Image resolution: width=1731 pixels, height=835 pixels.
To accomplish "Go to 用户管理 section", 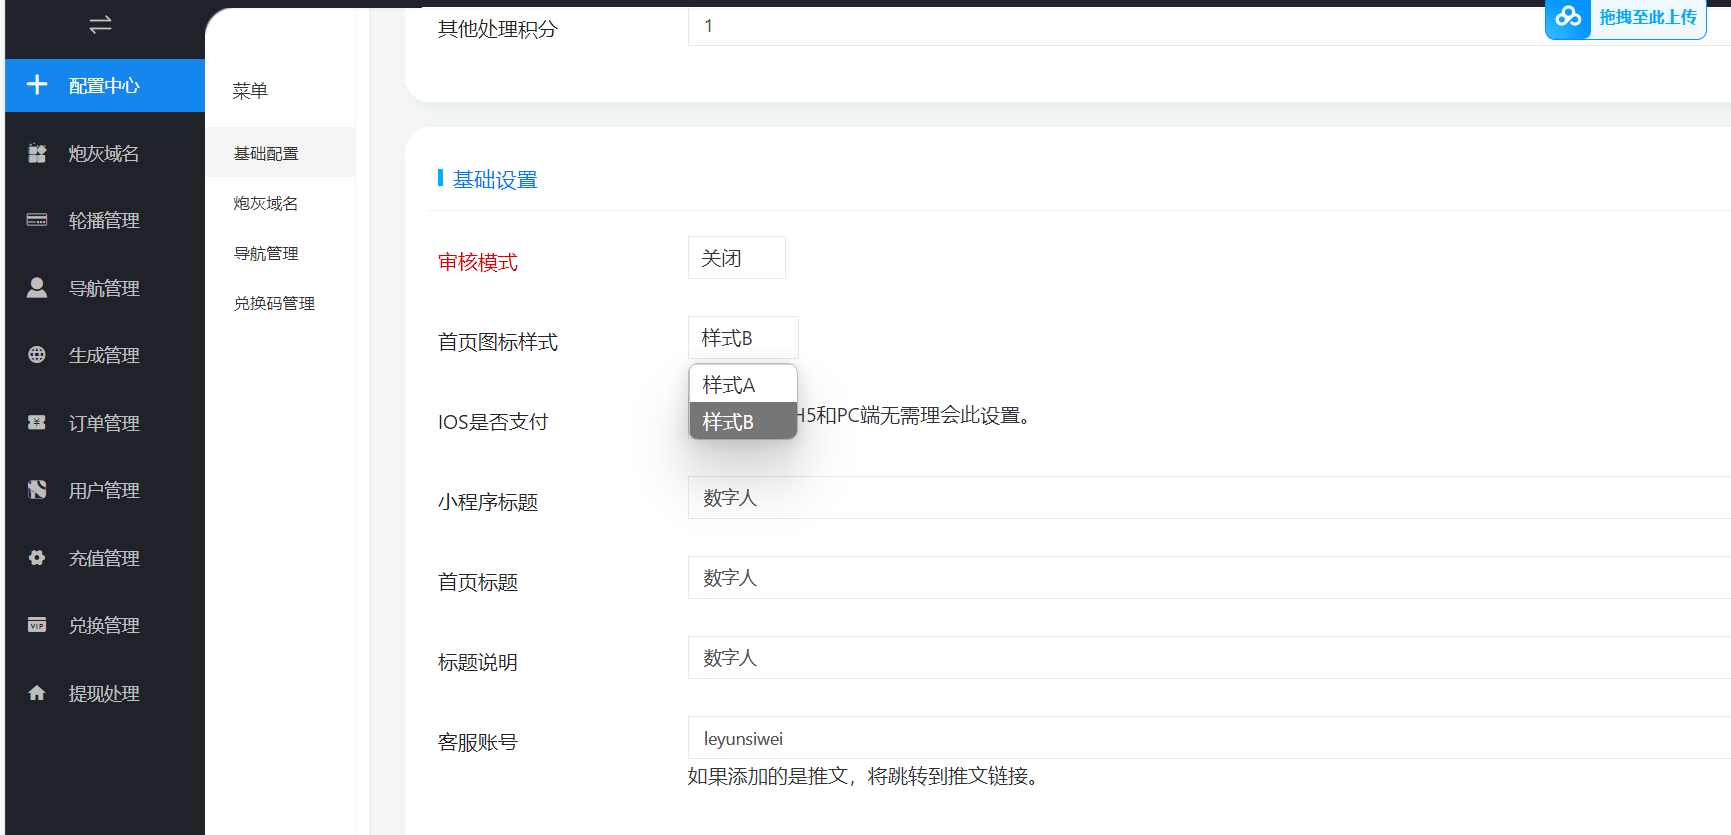I will 105,490.
